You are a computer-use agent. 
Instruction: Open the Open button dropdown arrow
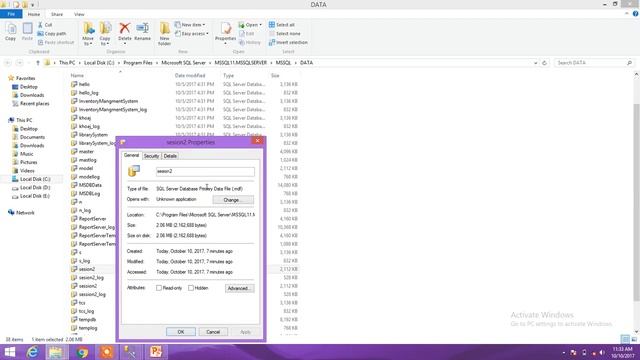260,25
